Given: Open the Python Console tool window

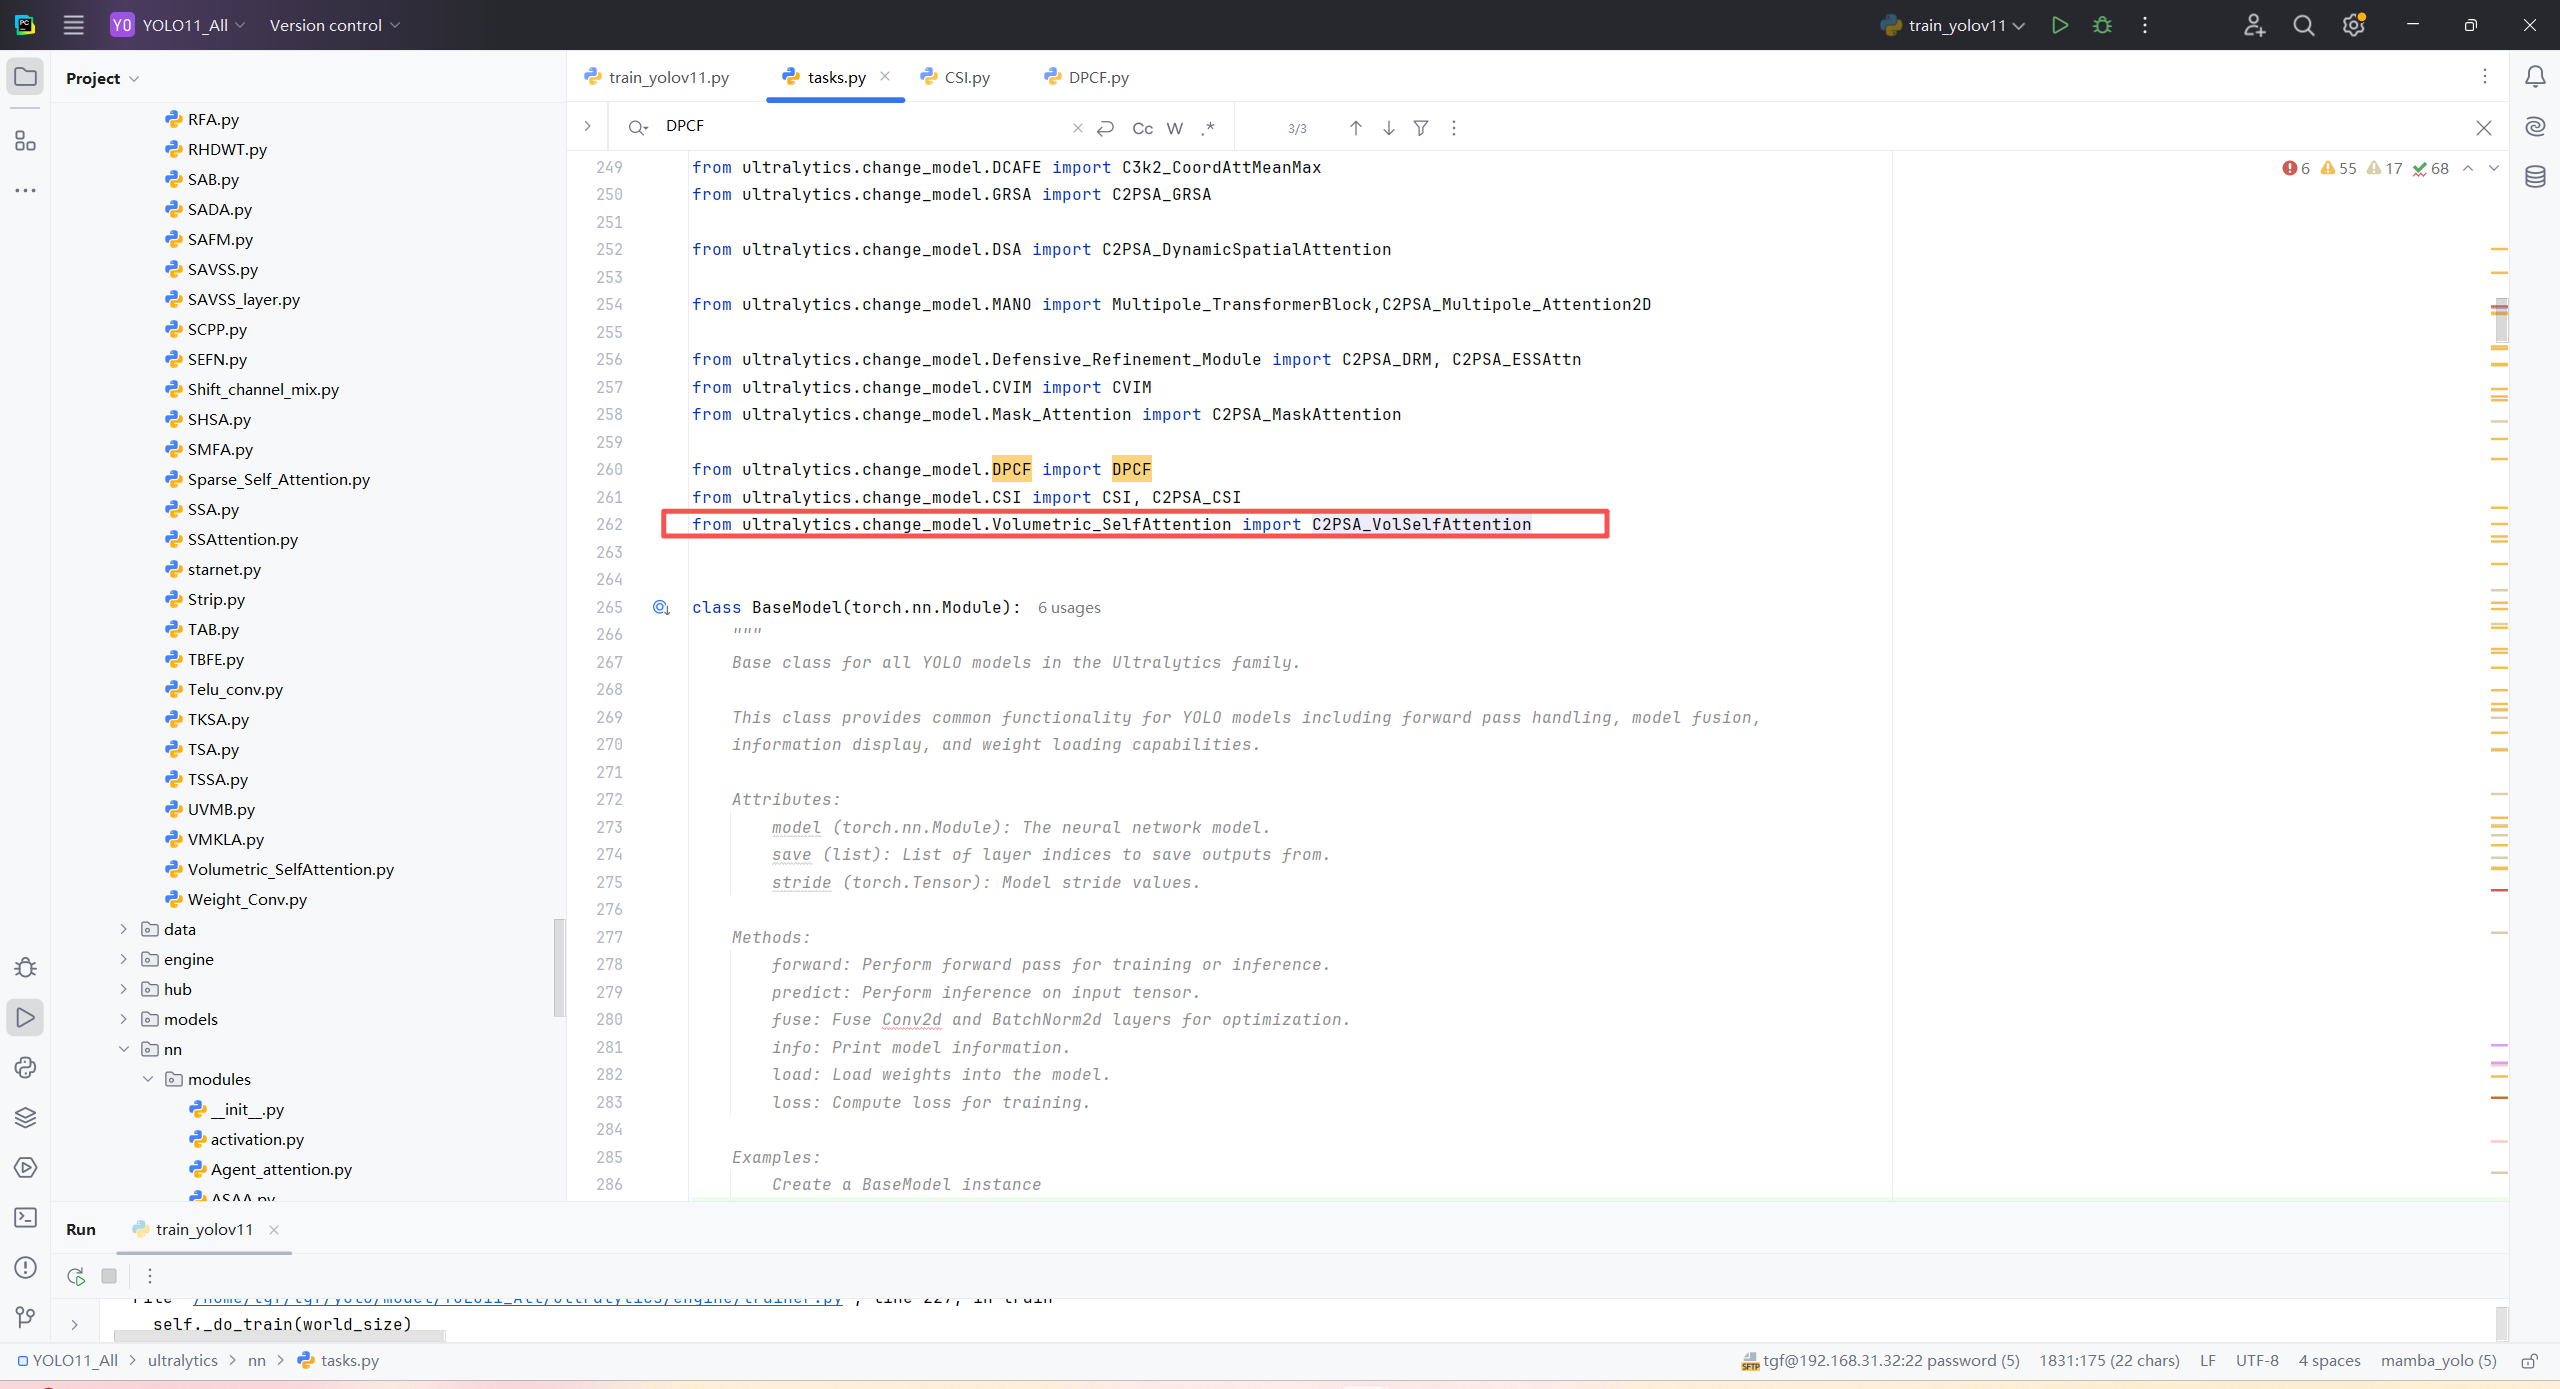Looking at the screenshot, I should click(26, 1067).
